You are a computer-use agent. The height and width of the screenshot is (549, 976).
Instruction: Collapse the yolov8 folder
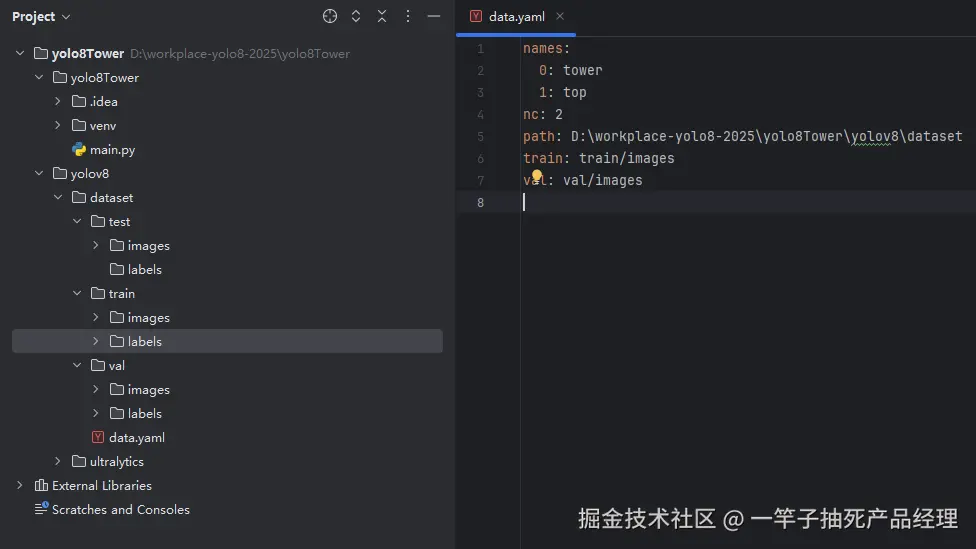point(39,173)
